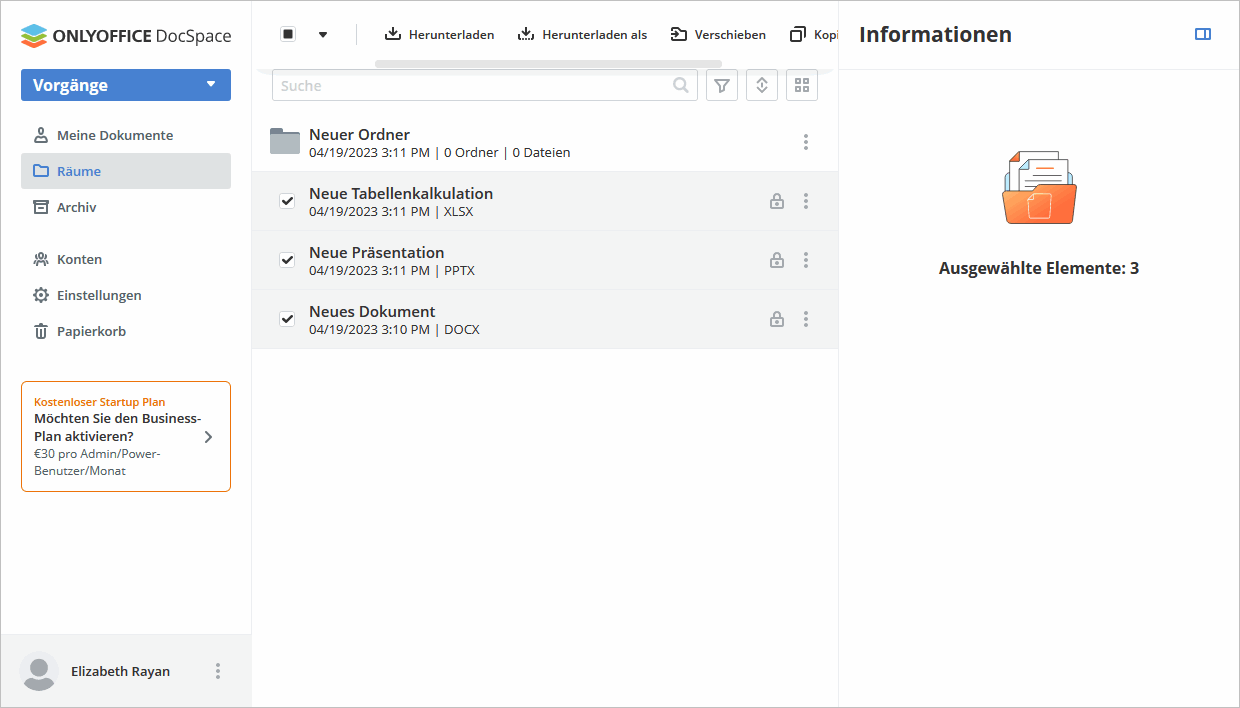1240x708 pixels.
Task: Click the Papierkorb trash icon
Action: 41,331
